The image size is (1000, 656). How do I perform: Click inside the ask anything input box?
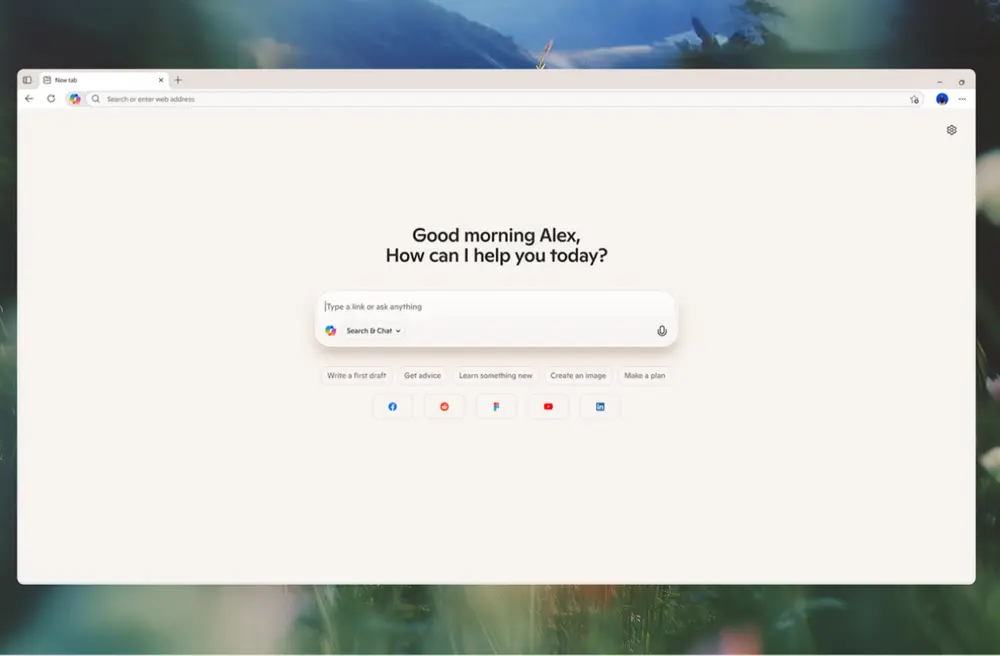tap(450, 307)
